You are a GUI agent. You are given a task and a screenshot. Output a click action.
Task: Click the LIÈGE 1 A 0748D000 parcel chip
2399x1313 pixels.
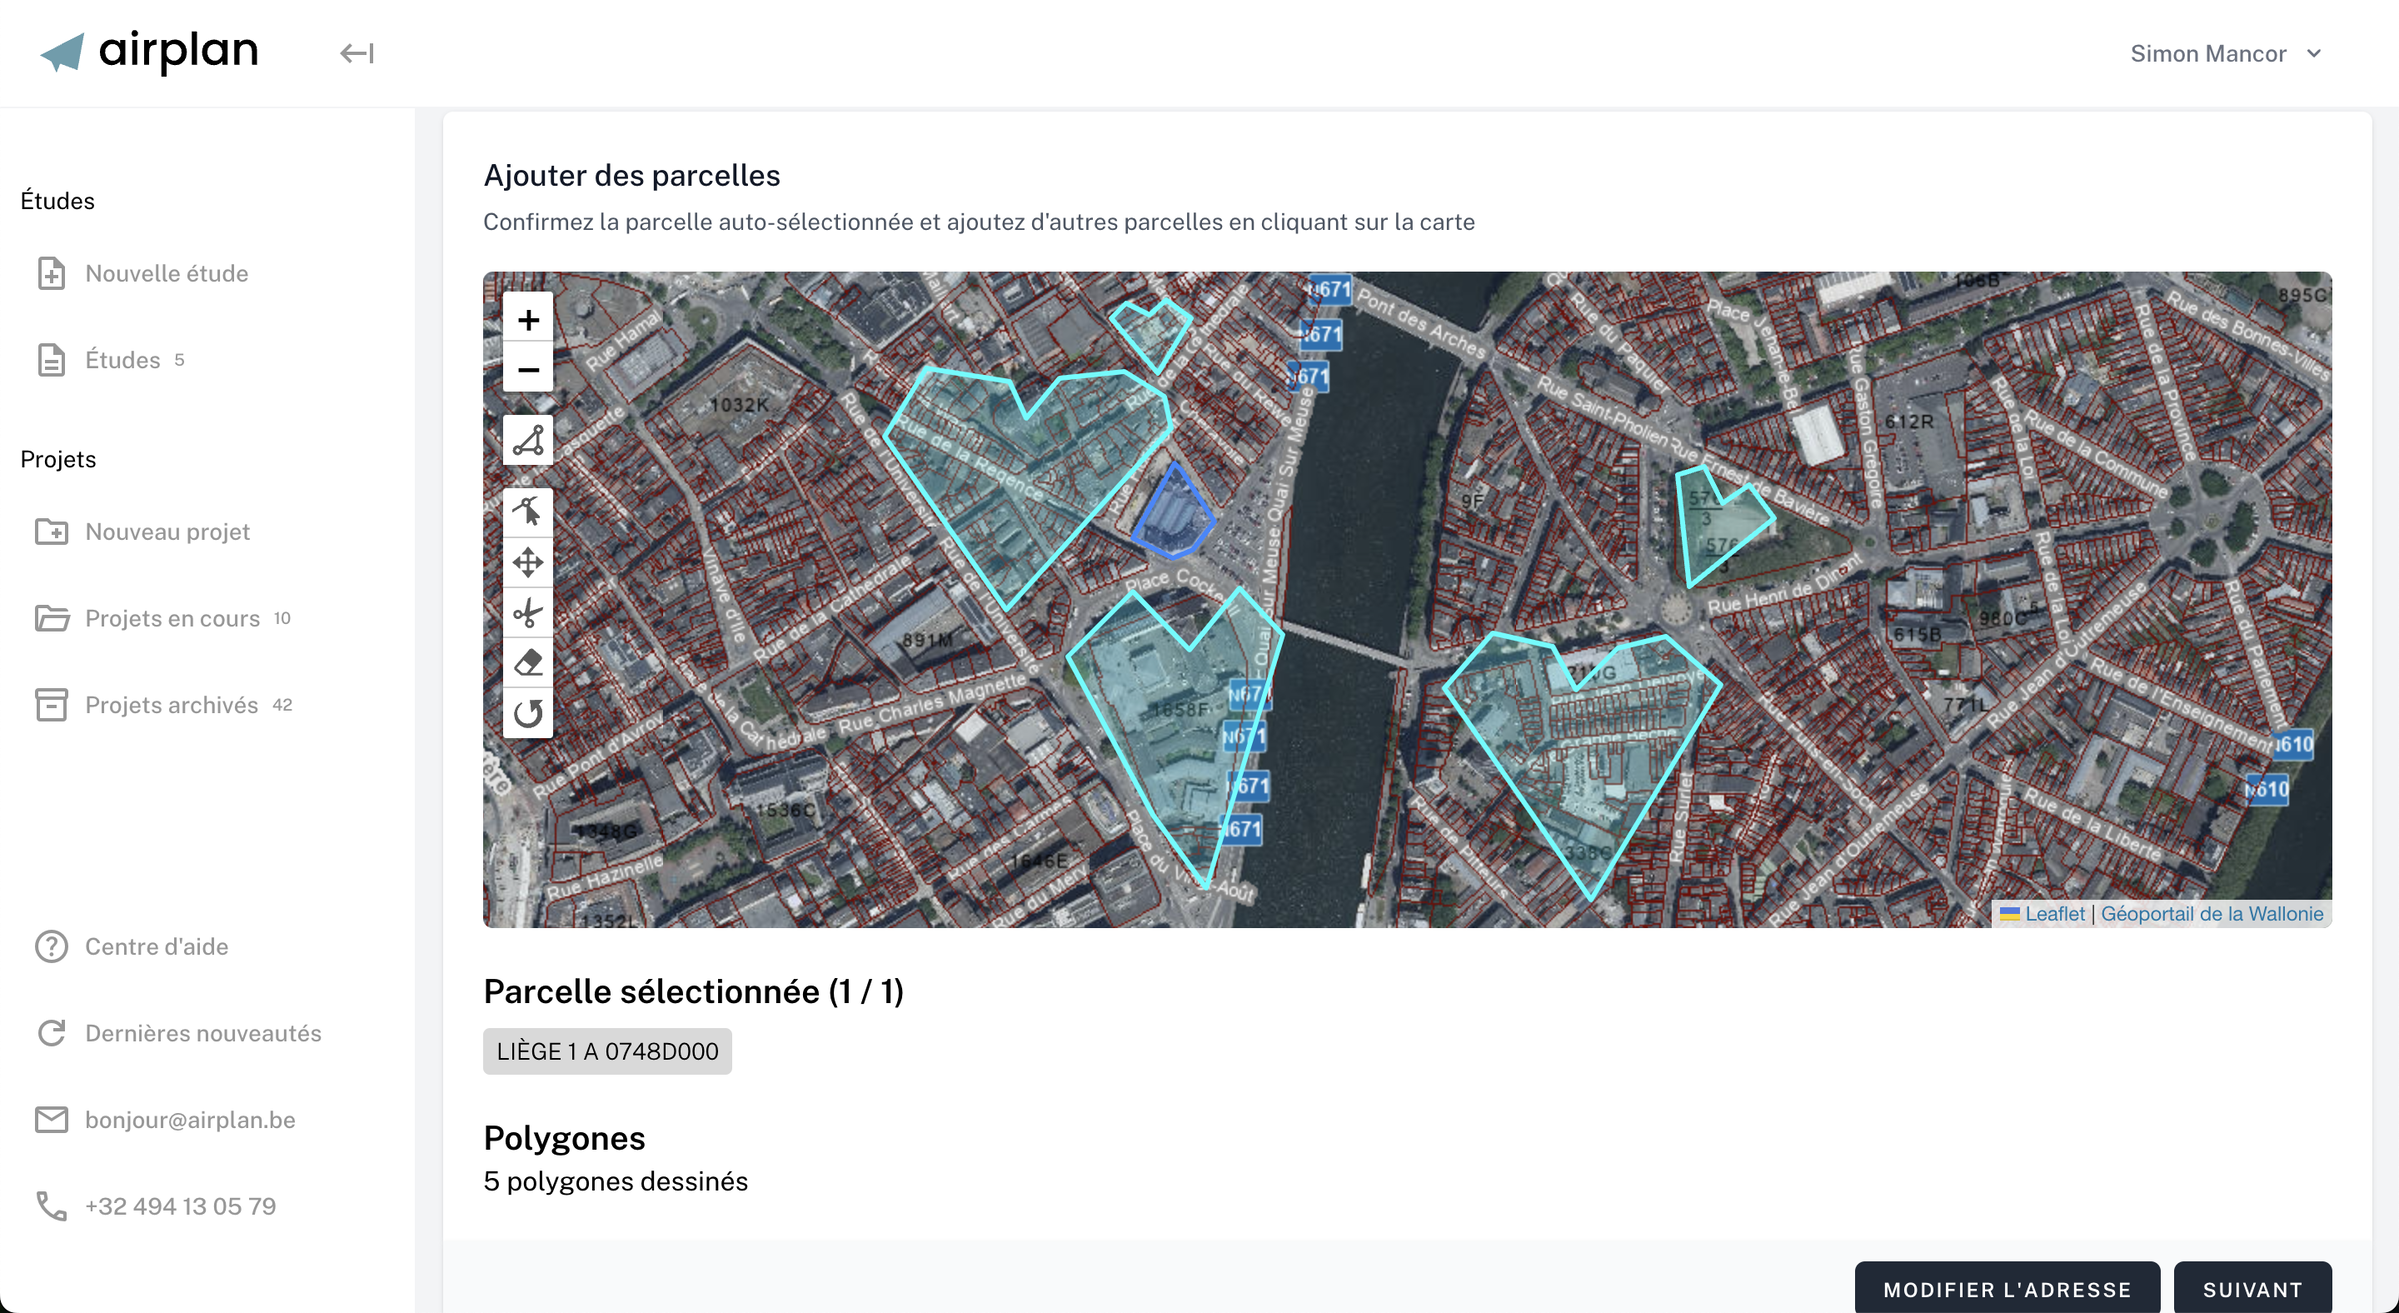(607, 1051)
